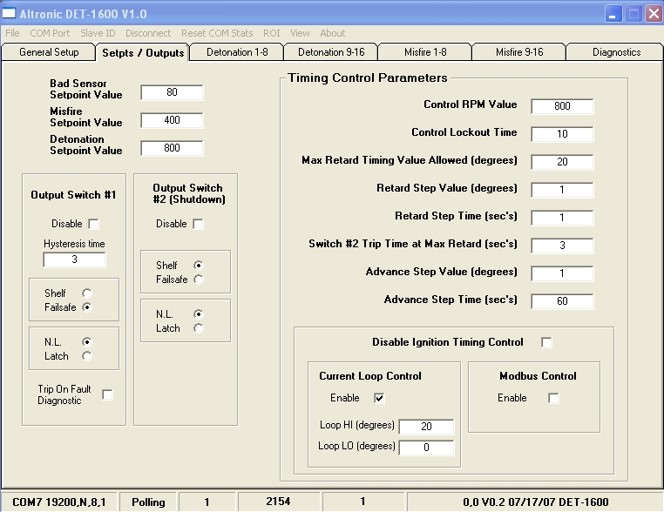Click Max Retard Timing Value Allowed field
The image size is (664, 512).
click(562, 162)
